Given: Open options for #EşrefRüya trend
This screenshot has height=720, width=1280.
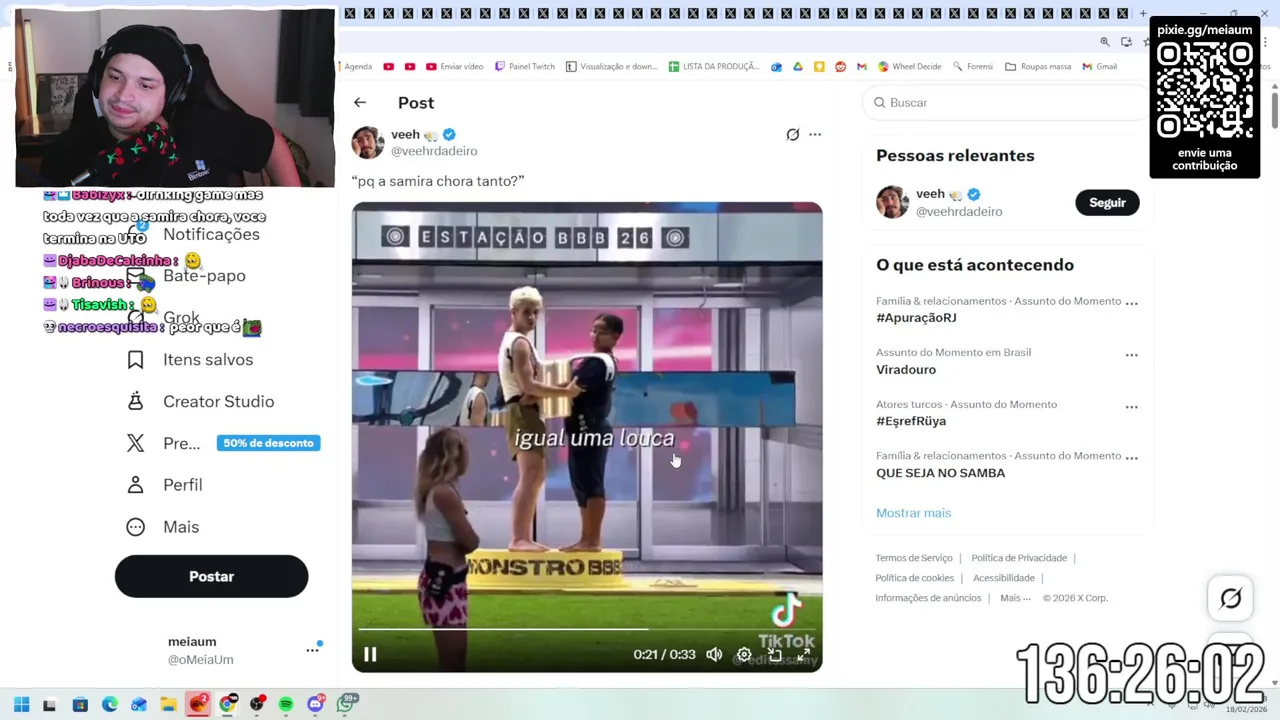Looking at the screenshot, I should click(x=1131, y=406).
